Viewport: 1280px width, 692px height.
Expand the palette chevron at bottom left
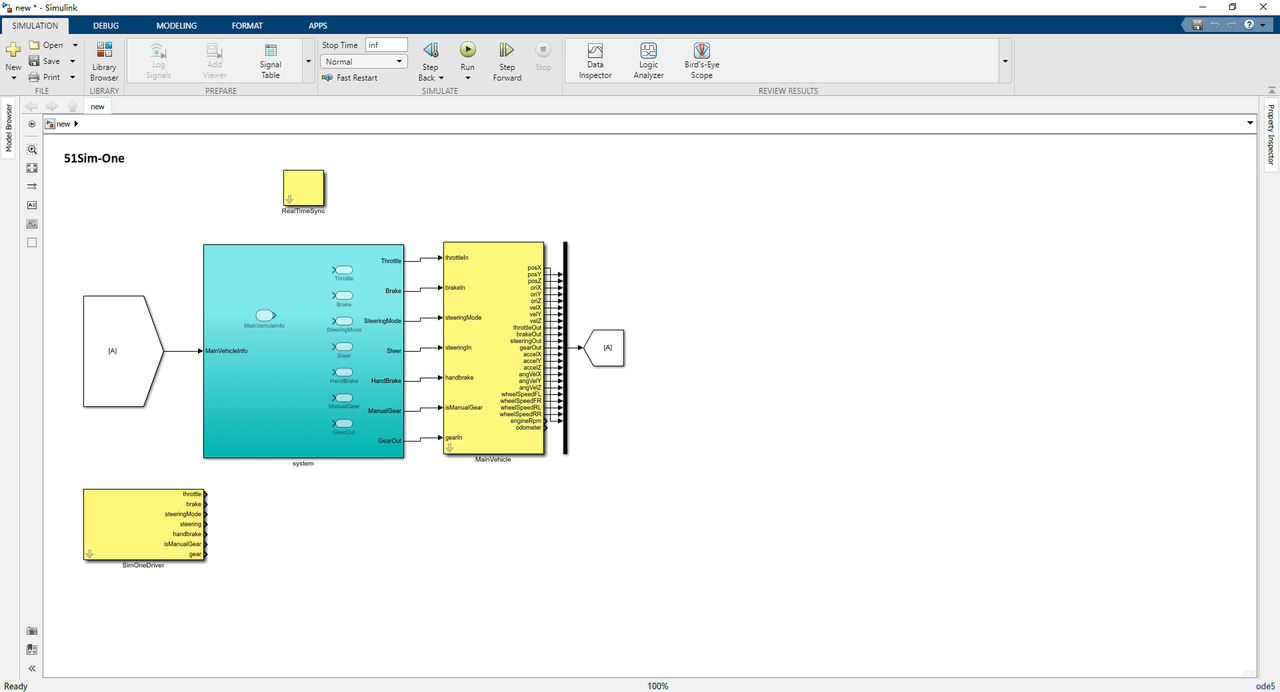tap(32, 668)
